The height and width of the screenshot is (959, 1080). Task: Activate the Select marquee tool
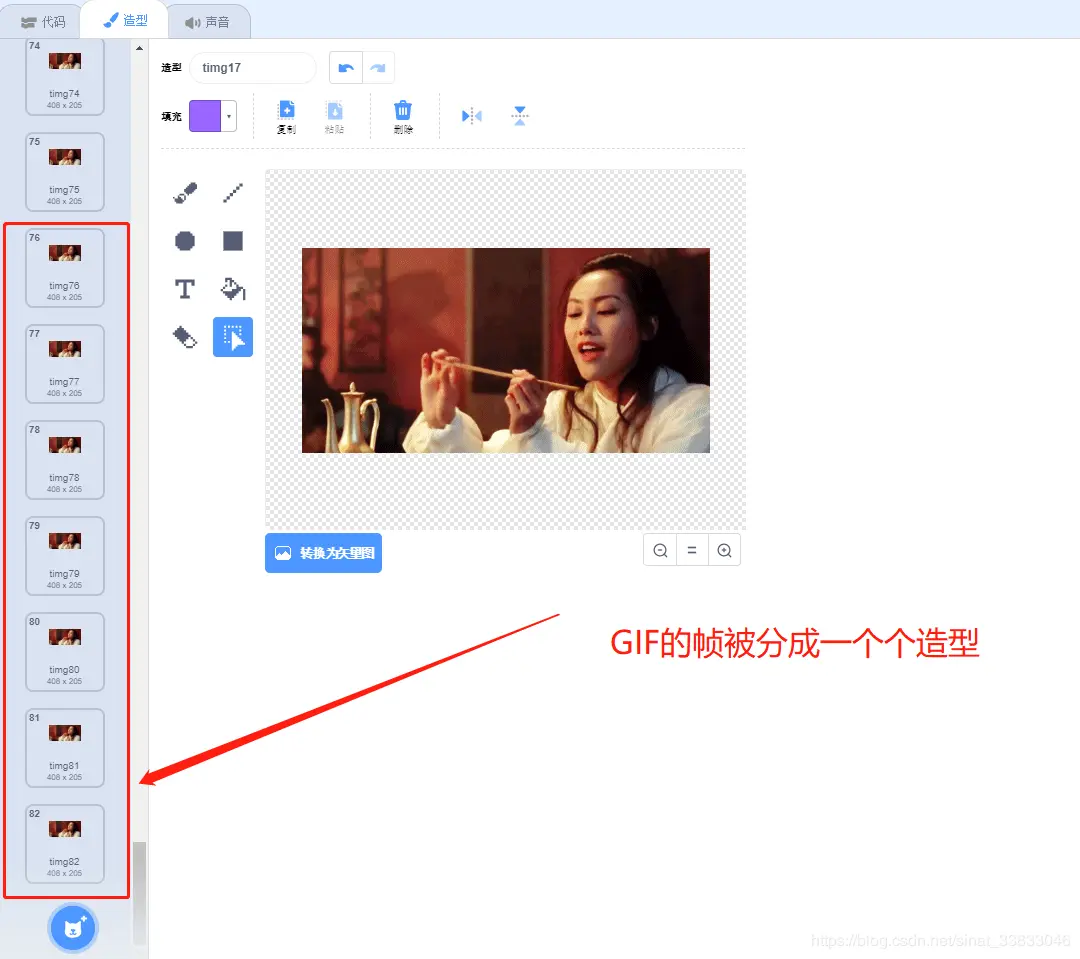click(x=233, y=338)
